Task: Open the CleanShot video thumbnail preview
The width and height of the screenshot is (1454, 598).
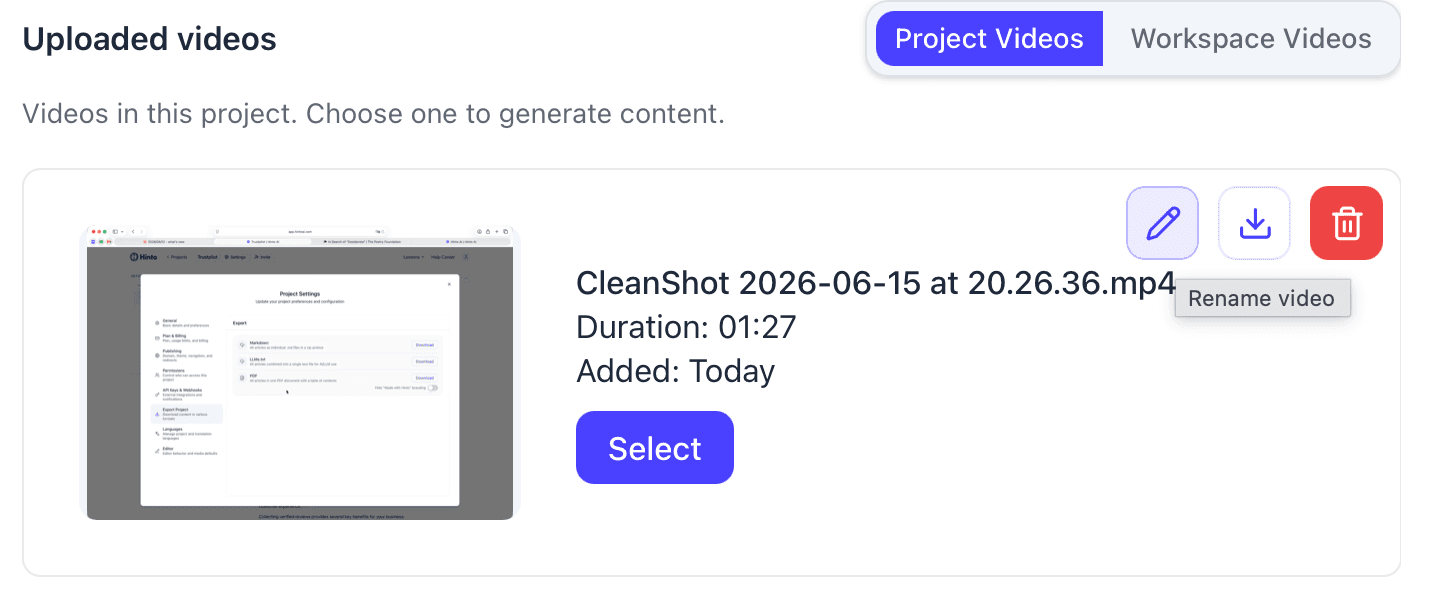Action: 300,371
